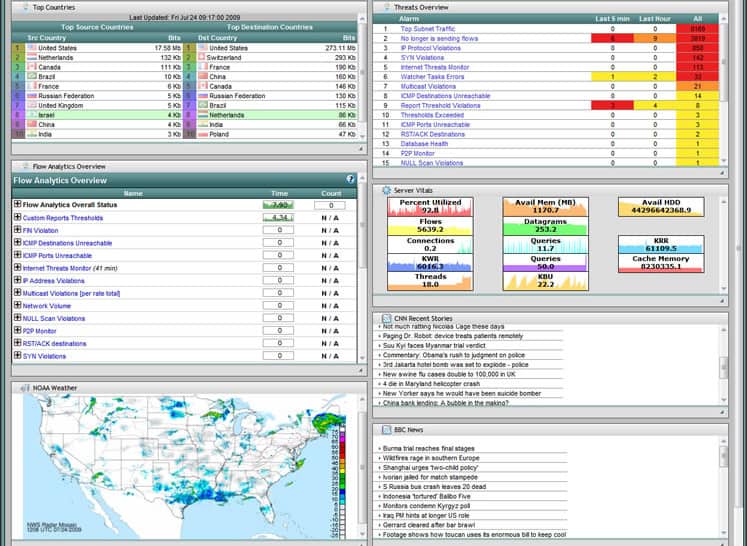Read CNN story on Jakarta hotel bomb
The height and width of the screenshot is (546, 747).
[x=455, y=364]
